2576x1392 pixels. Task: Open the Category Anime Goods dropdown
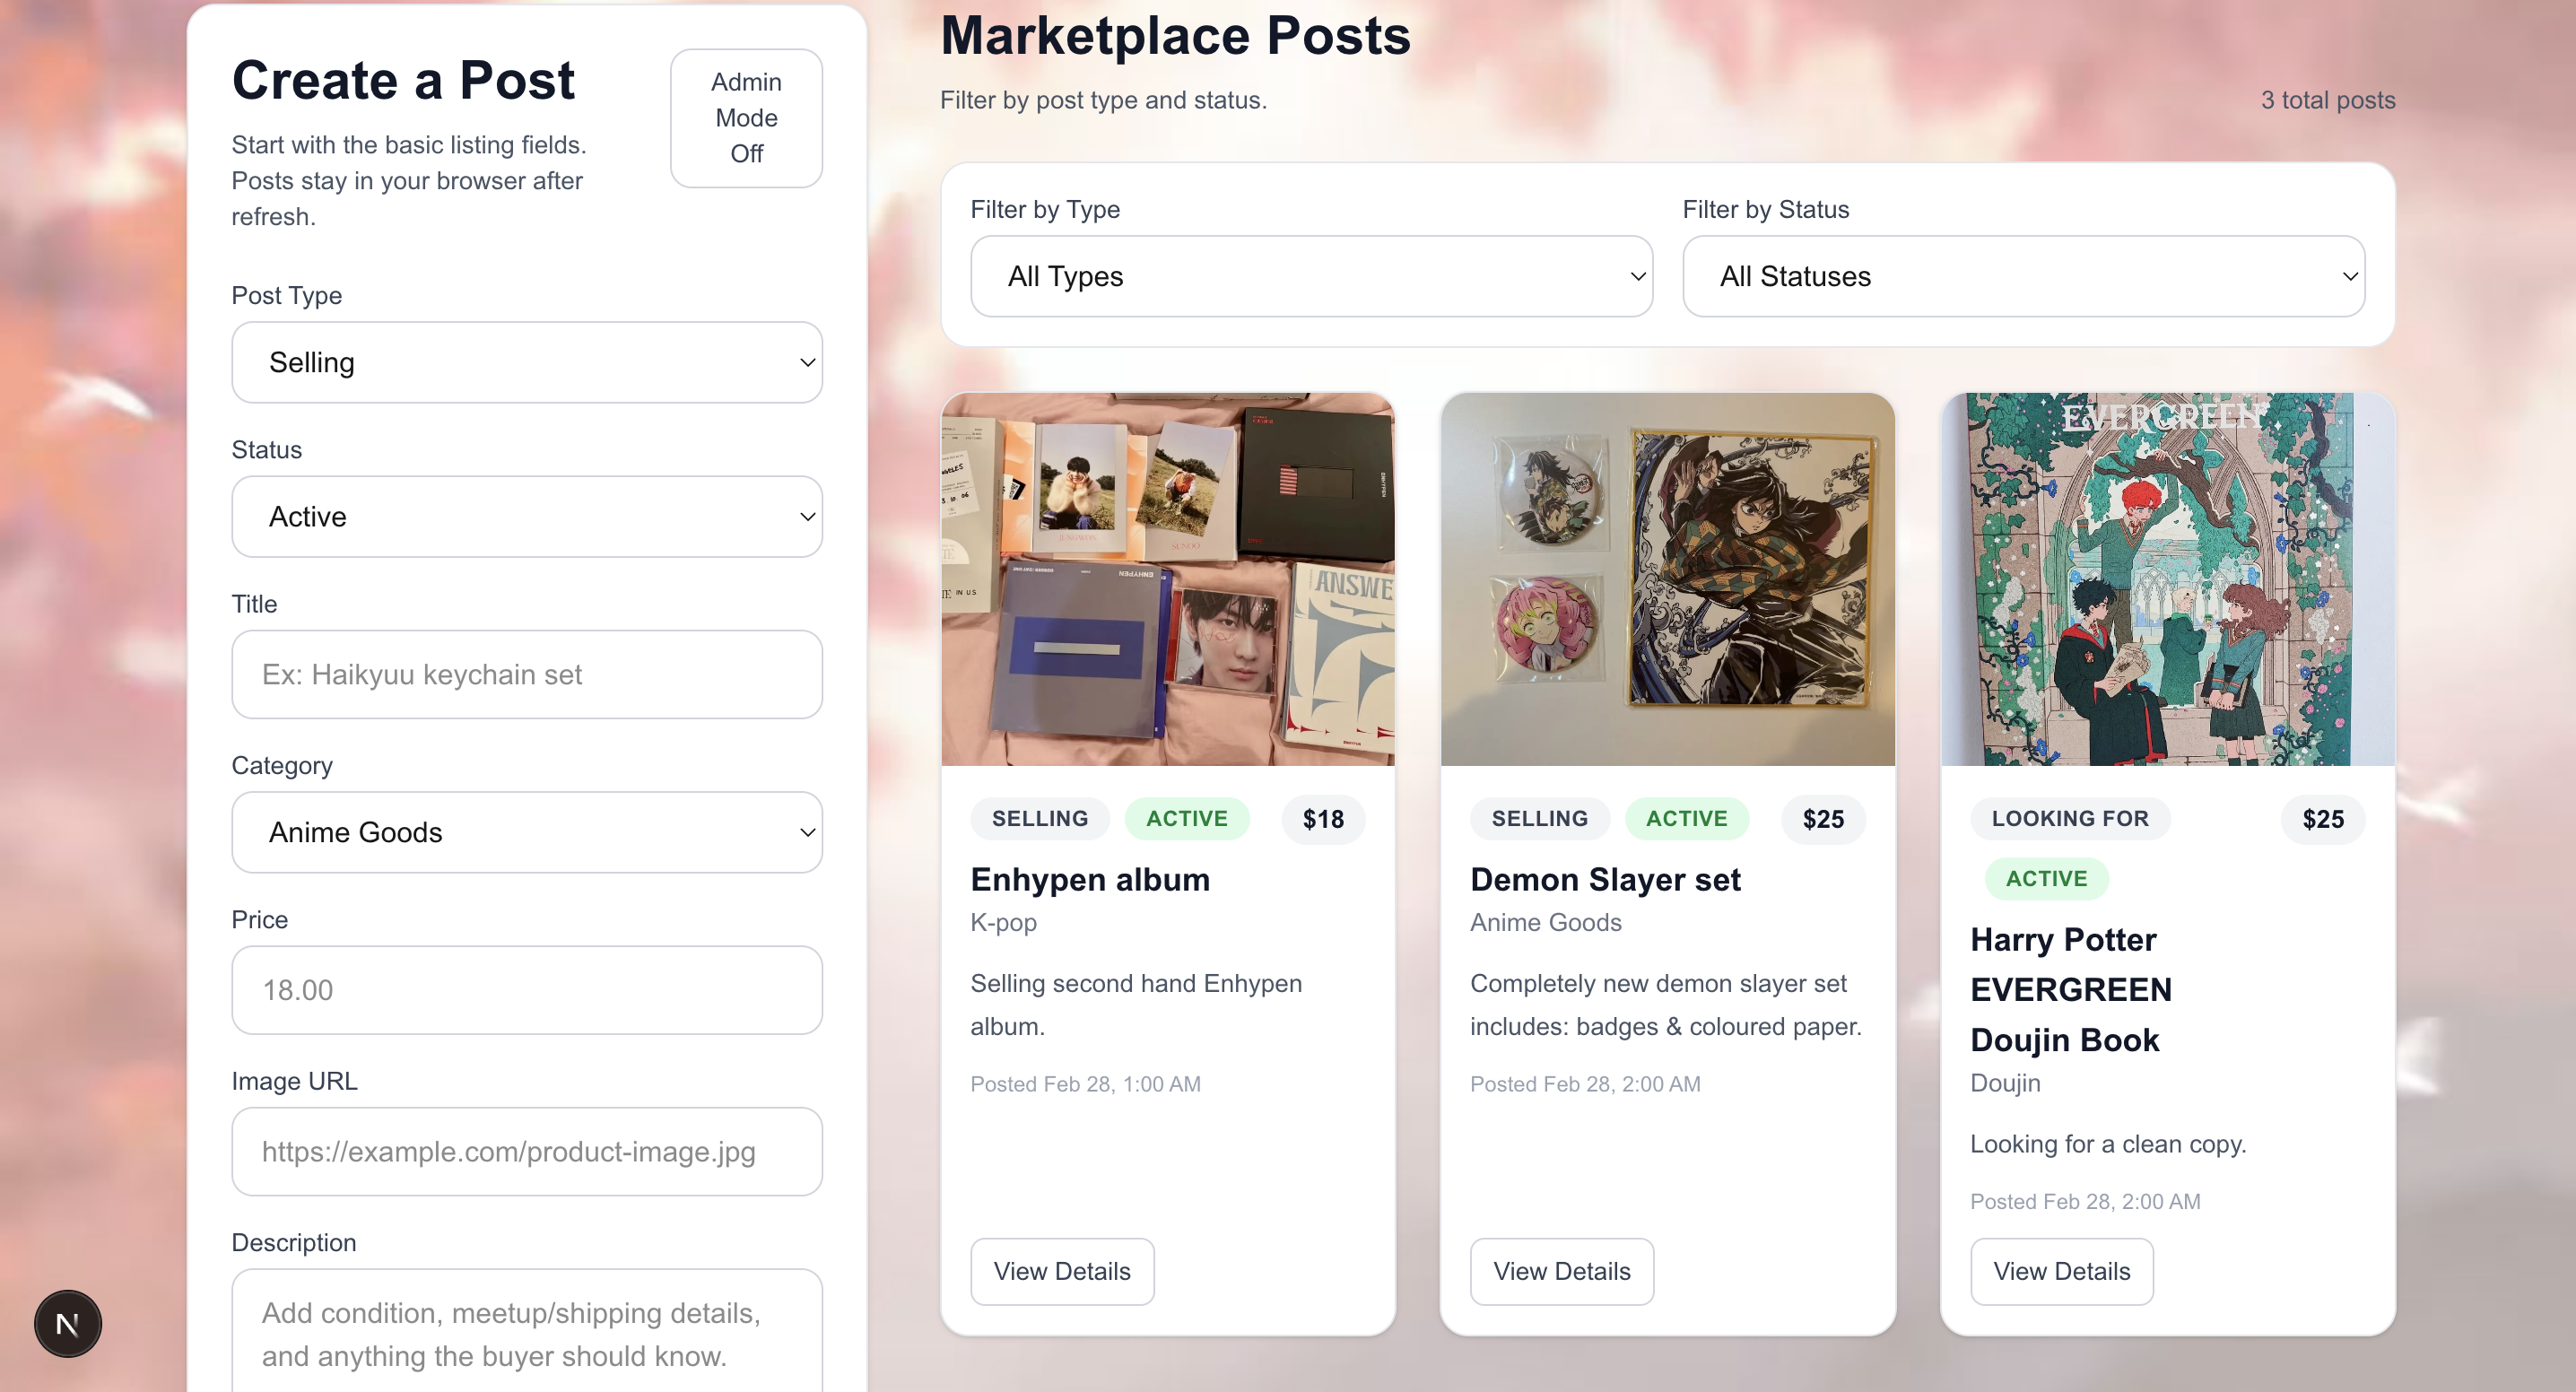[x=527, y=832]
